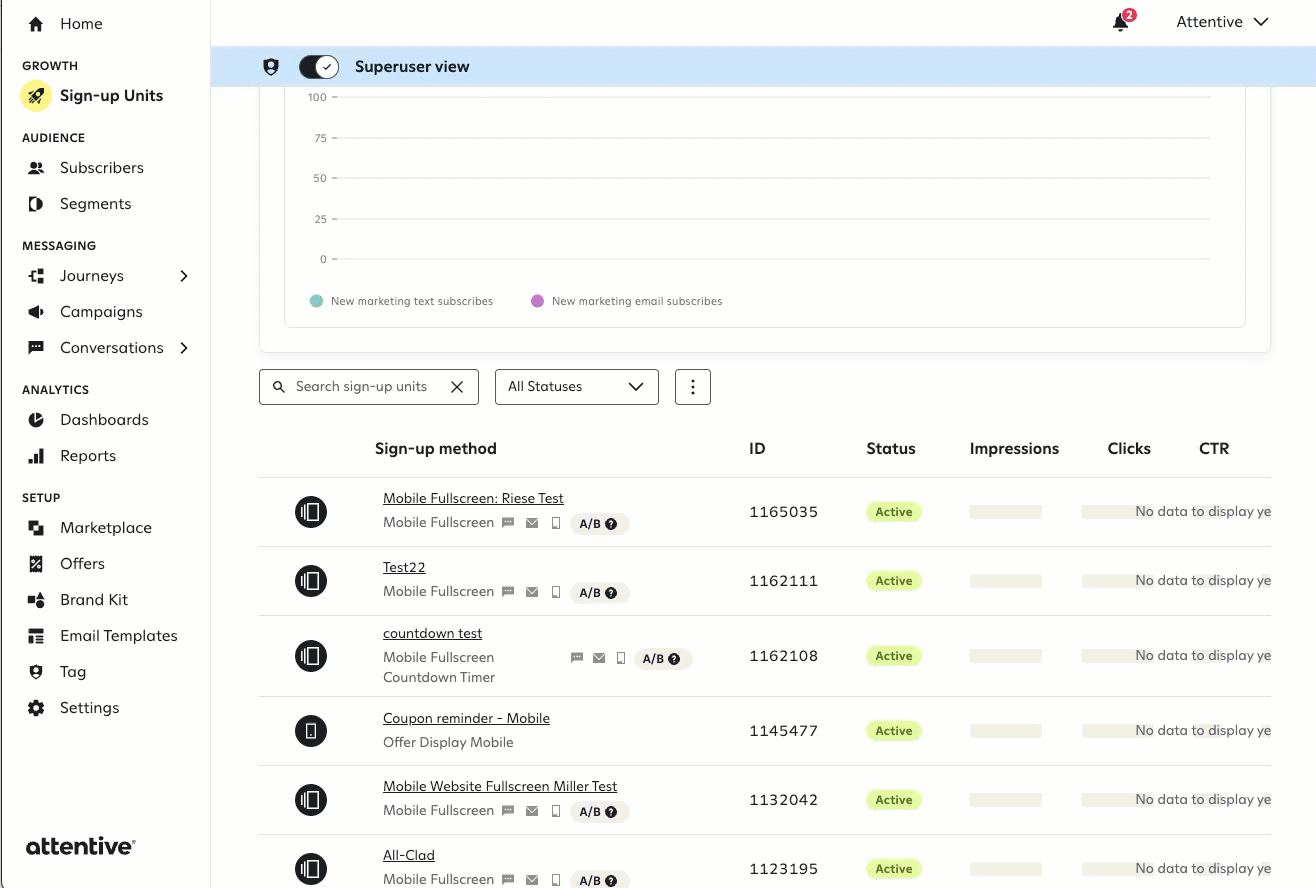Expand the Journeys submenu chevron
Screen dimensions: 1316x888
coord(184,276)
